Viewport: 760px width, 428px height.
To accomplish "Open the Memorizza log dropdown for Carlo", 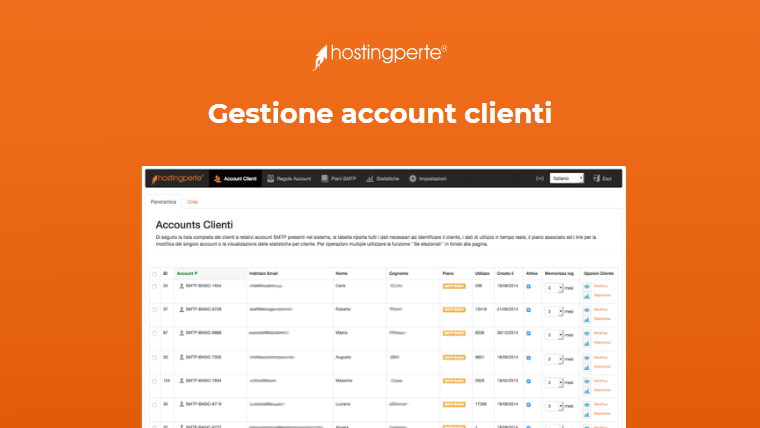I will (x=554, y=287).
